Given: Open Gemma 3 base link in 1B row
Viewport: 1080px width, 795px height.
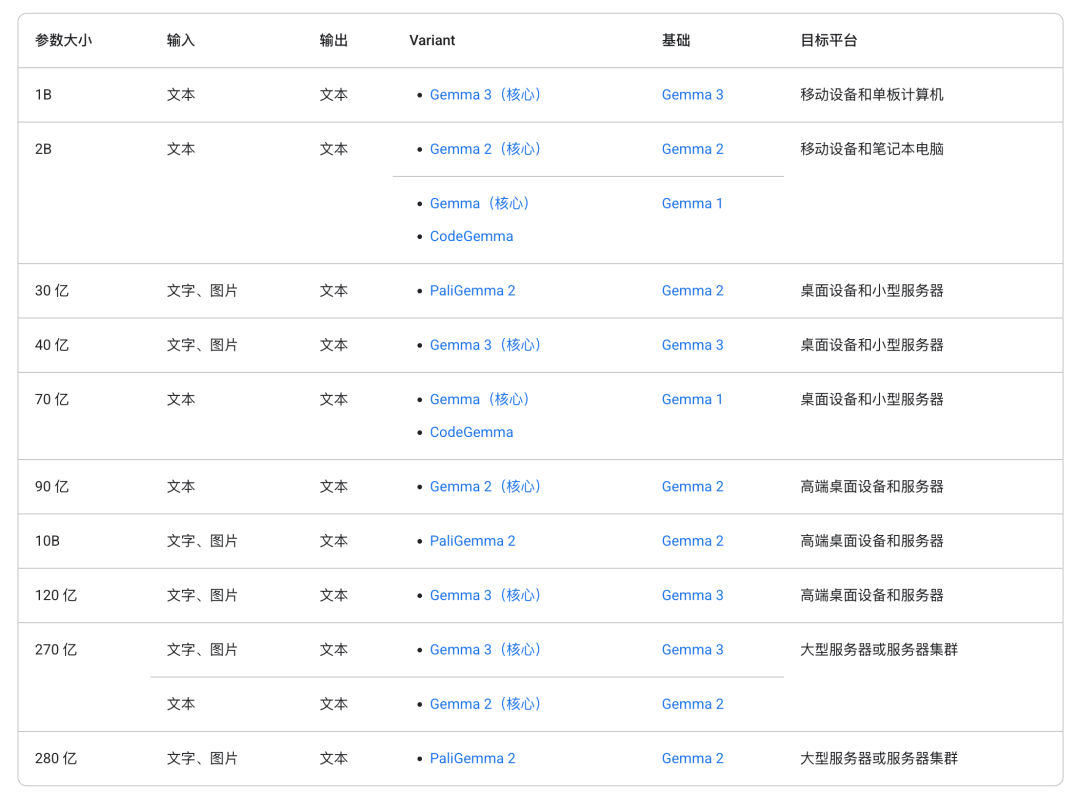Looking at the screenshot, I should tap(692, 95).
